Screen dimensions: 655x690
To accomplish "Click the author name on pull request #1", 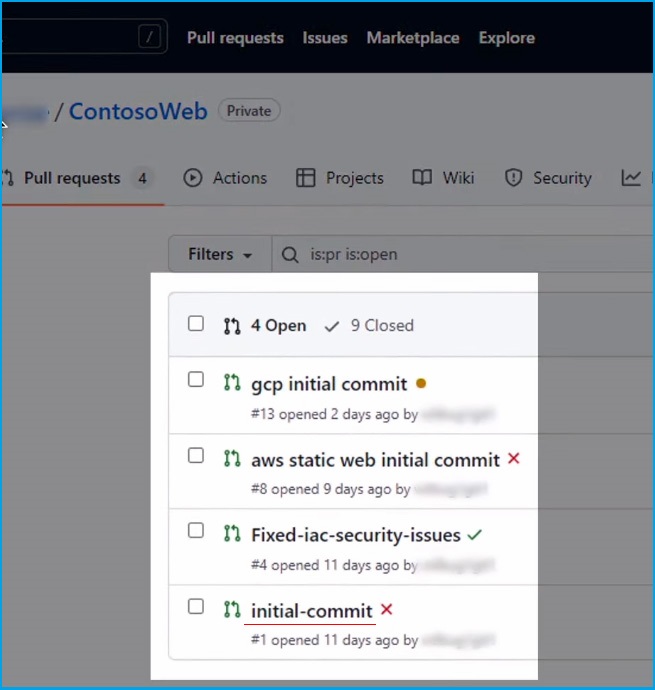I will (x=458, y=640).
